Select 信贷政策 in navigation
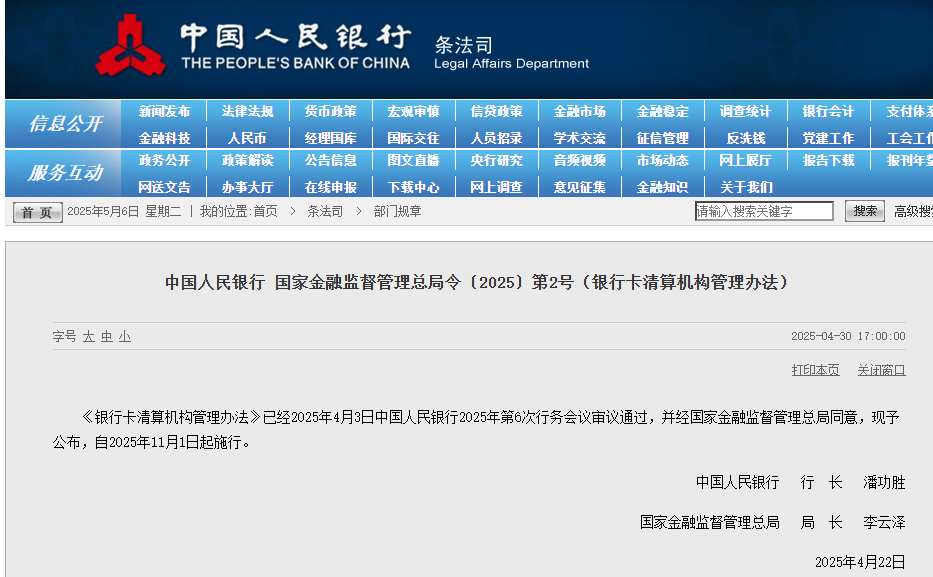Viewport: 933px width, 577px height. [x=496, y=111]
